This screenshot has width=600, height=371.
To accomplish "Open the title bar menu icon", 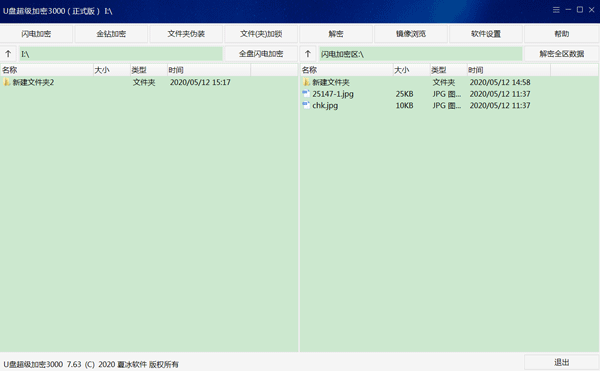I will point(556,10).
